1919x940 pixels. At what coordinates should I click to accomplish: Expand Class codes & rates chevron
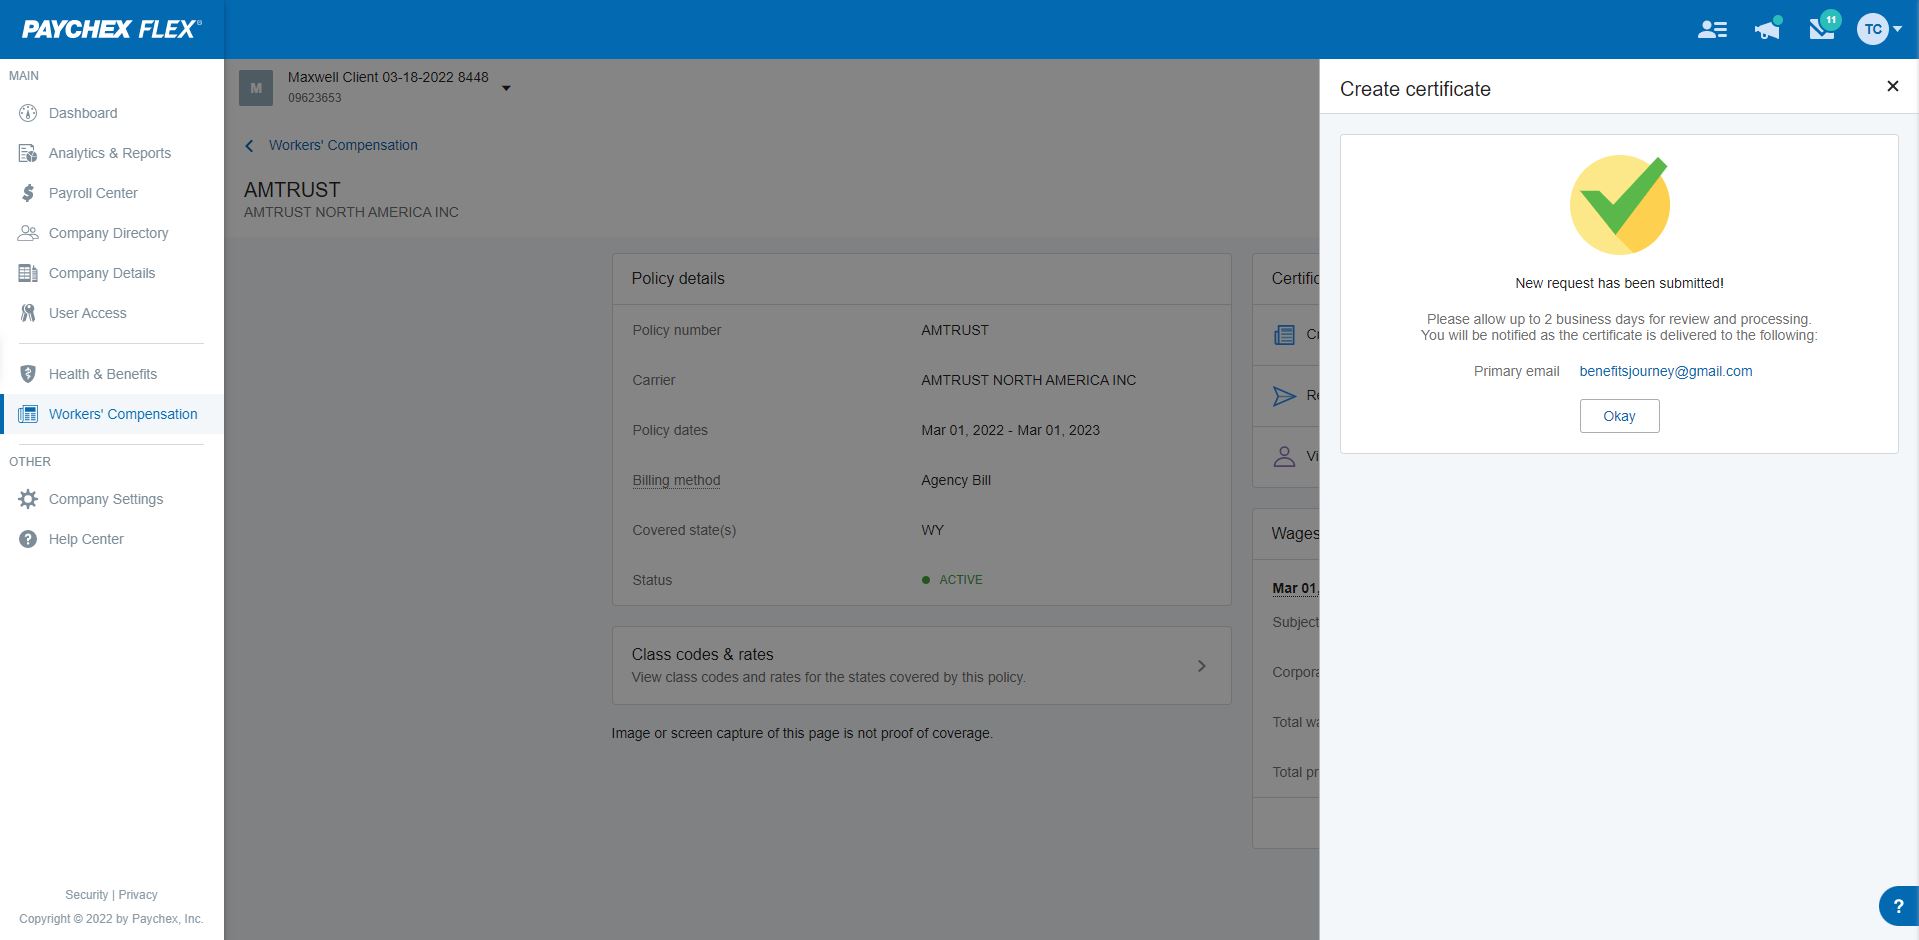coord(1201,666)
